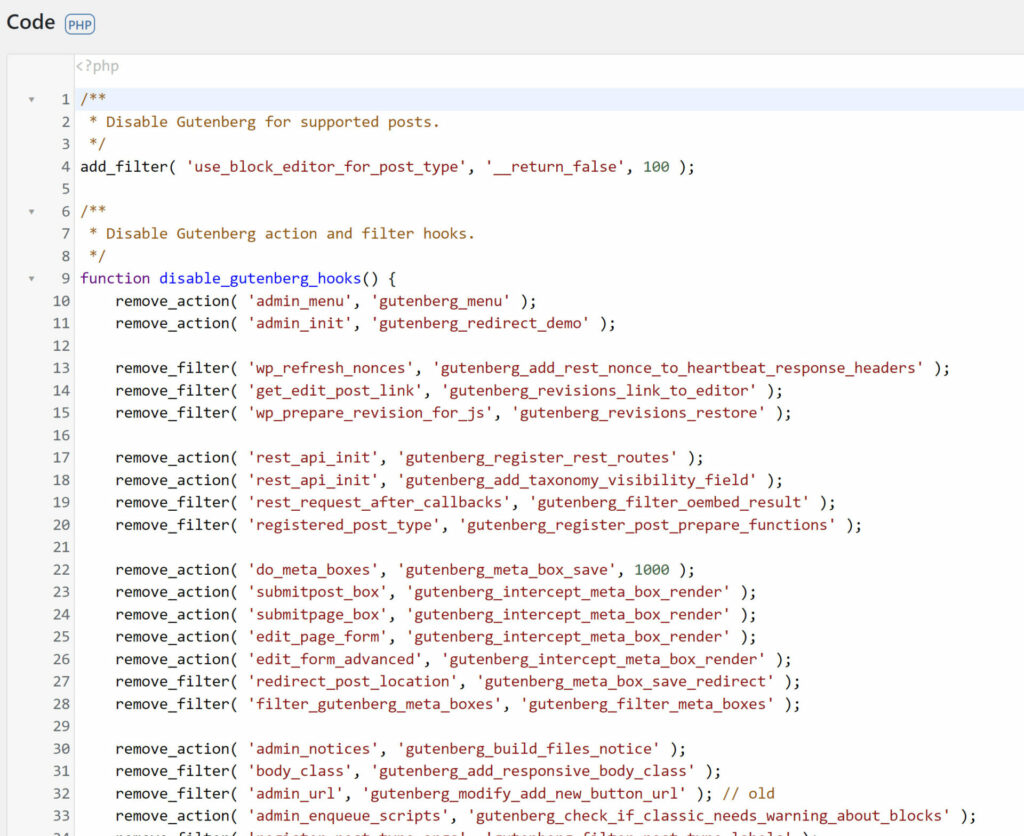
Task: Click the 'gutenberg_filter_meta_boxes' string on line 28
Action: tap(647, 704)
